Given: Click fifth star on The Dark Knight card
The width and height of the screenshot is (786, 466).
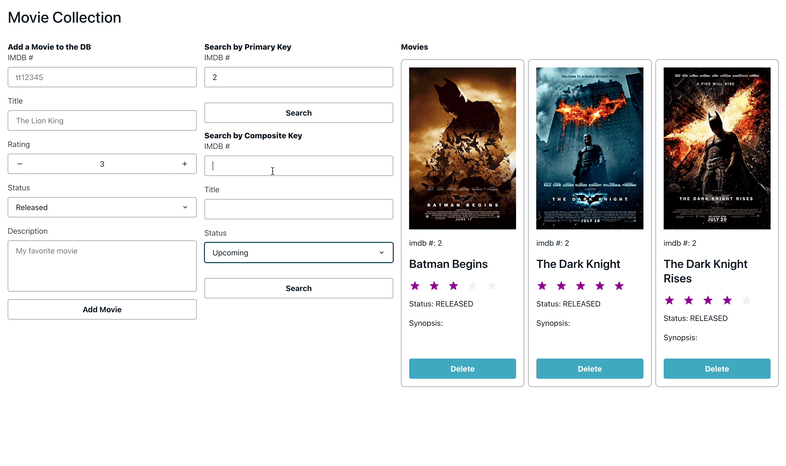Looking at the screenshot, I should coord(619,286).
